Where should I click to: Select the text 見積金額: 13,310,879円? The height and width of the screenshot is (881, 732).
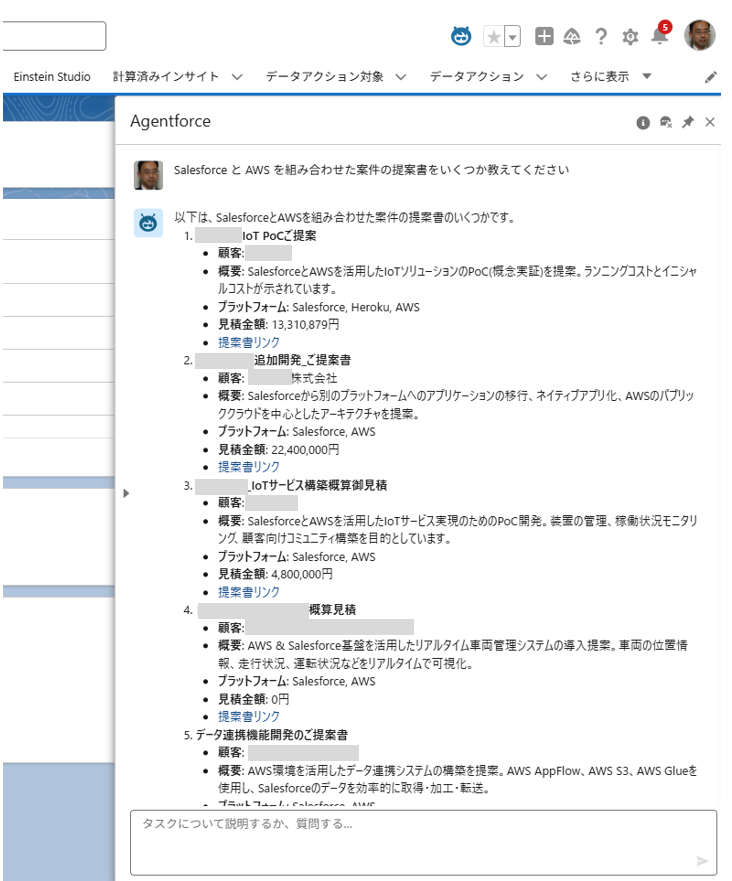click(279, 324)
